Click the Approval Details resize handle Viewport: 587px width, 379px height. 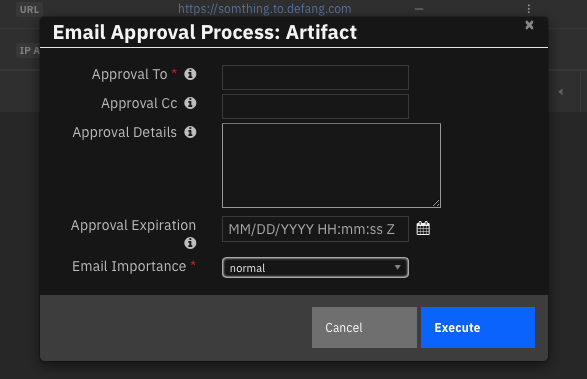click(436, 203)
